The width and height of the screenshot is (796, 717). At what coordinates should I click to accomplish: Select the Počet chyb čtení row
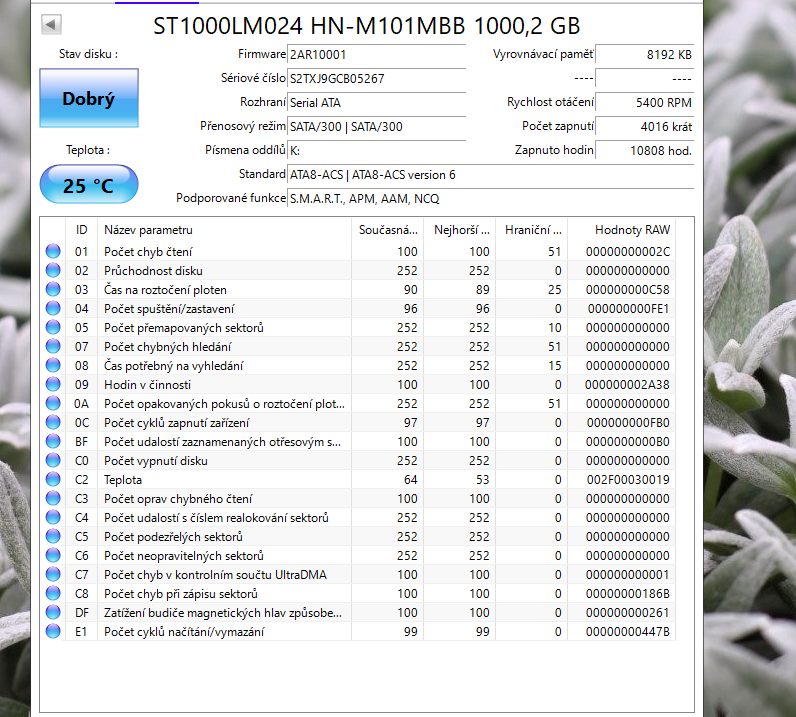(358, 251)
